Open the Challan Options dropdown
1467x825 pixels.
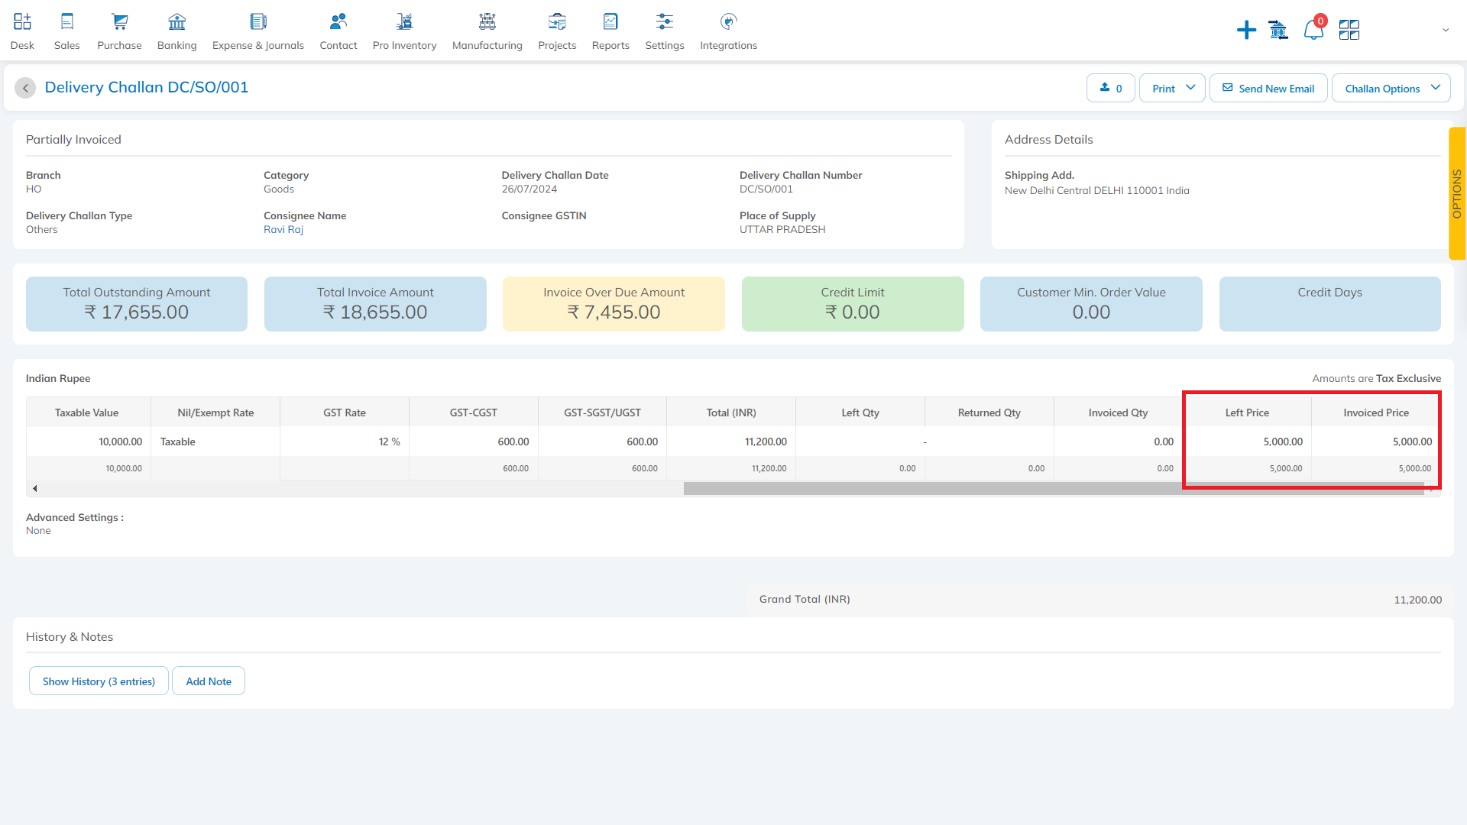(1391, 88)
